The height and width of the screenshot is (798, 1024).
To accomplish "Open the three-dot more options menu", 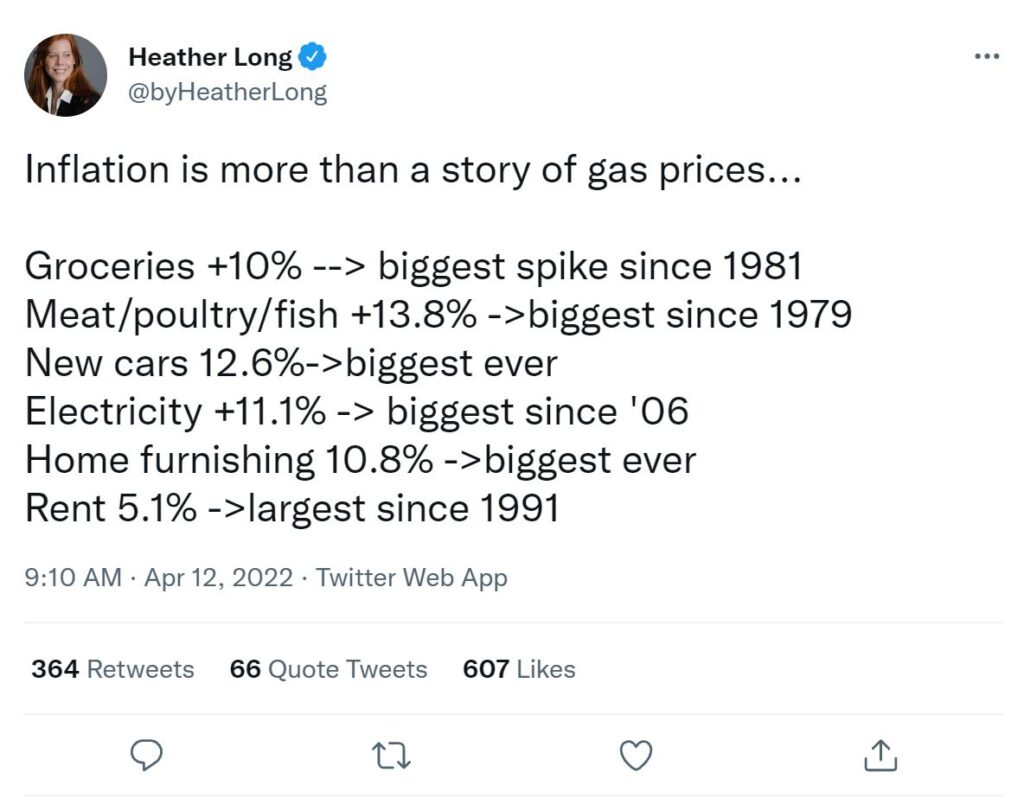I will 986,58.
